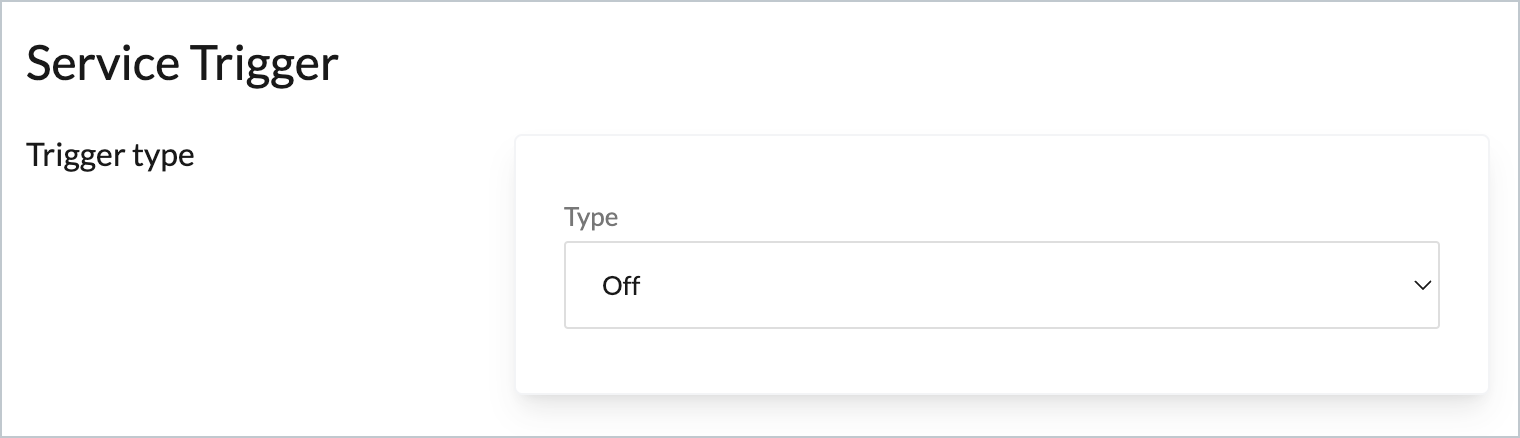
Task: Click the left edge of the Type select box
Action: (x=572, y=285)
